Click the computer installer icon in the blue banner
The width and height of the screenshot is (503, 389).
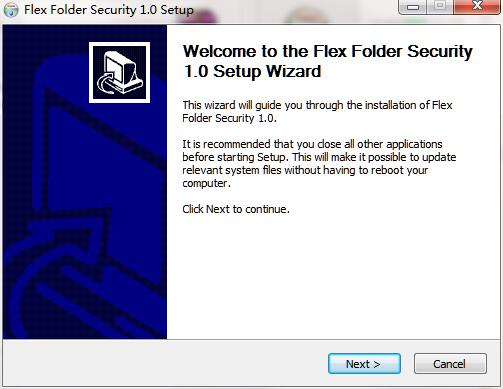point(119,72)
